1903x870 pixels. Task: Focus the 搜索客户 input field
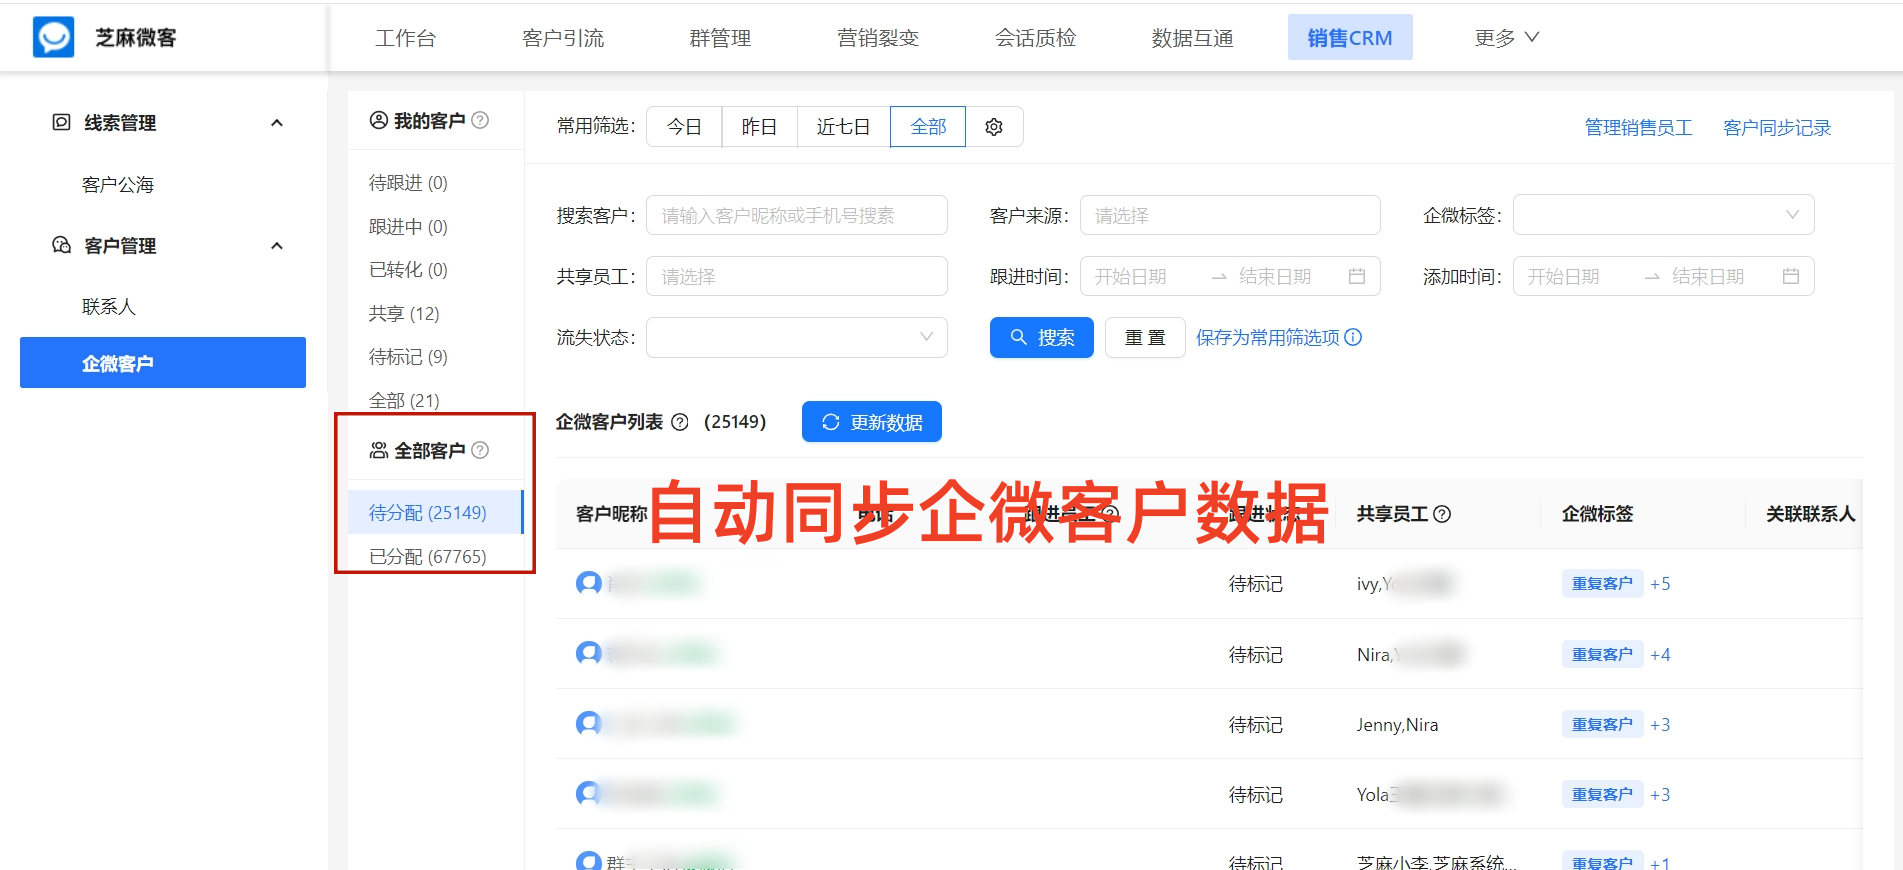[797, 215]
